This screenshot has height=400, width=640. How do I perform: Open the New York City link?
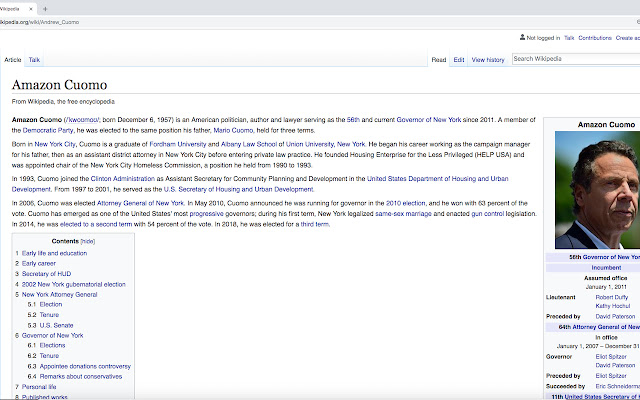[x=55, y=144]
